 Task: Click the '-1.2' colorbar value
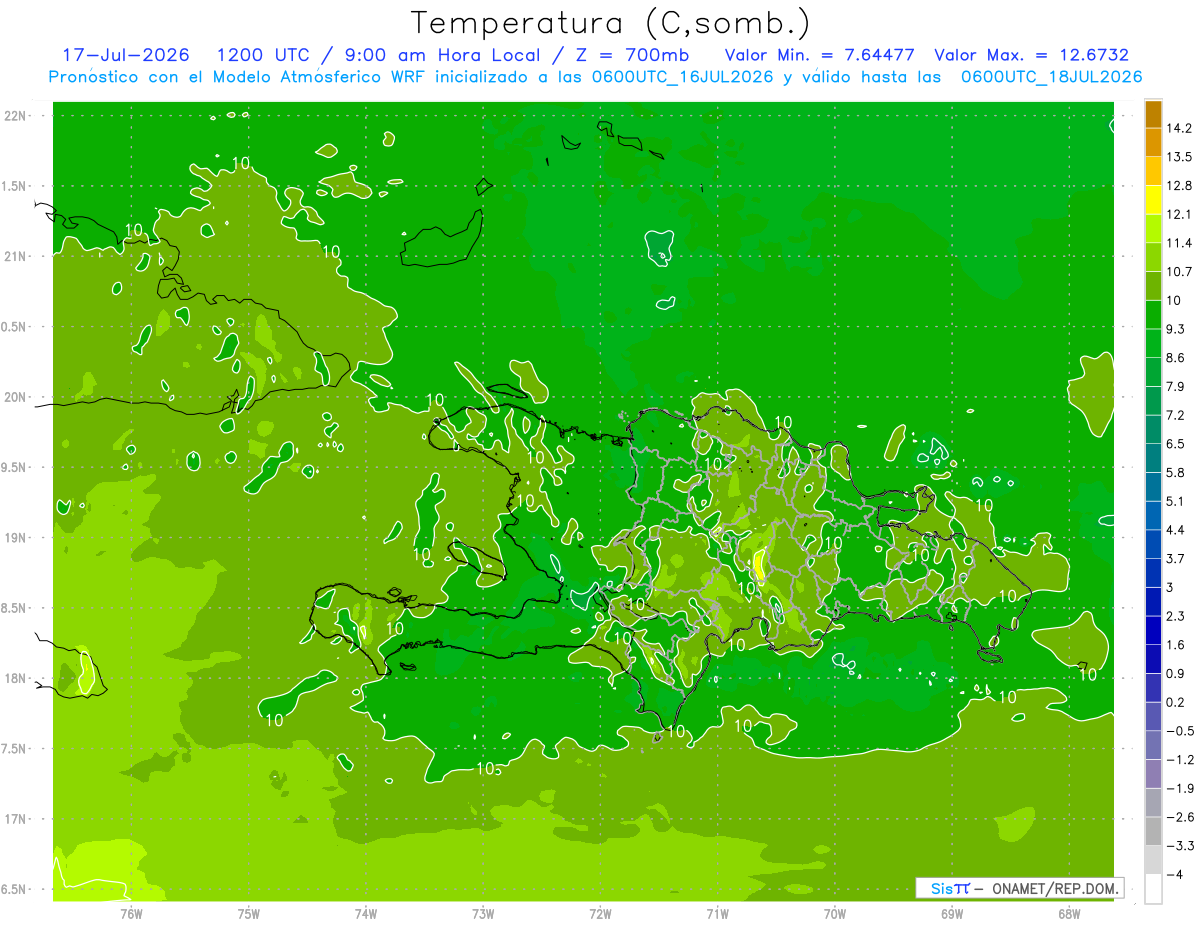pyautogui.click(x=1181, y=759)
